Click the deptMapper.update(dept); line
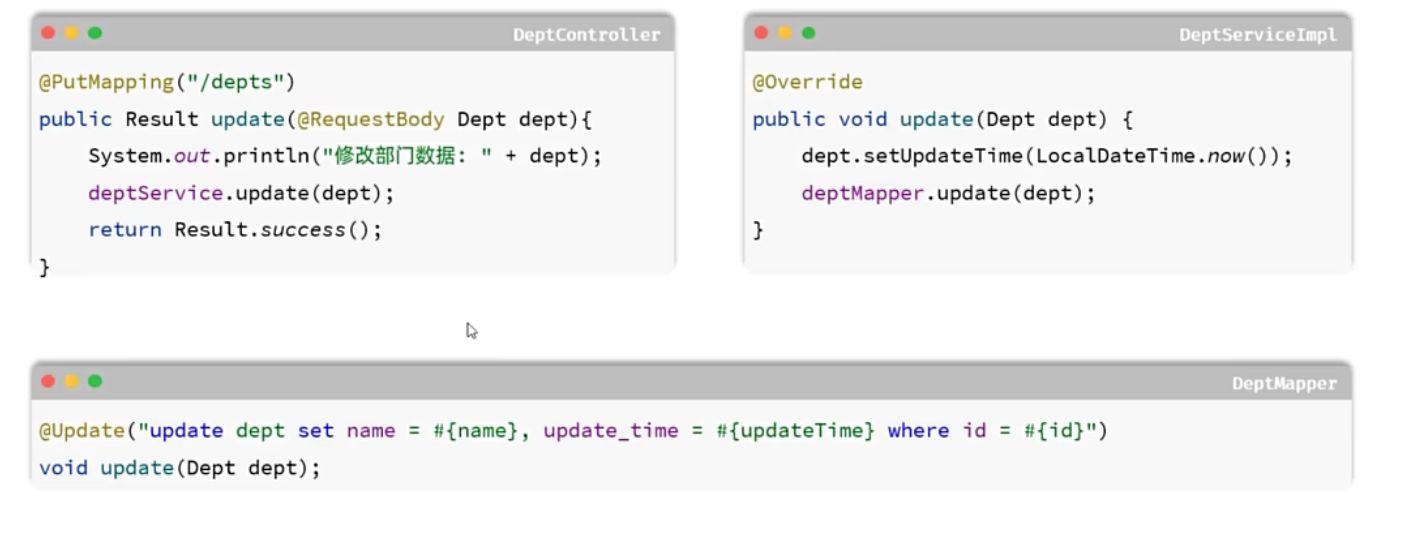Screen dimensions: 1427x550 click(x=948, y=193)
